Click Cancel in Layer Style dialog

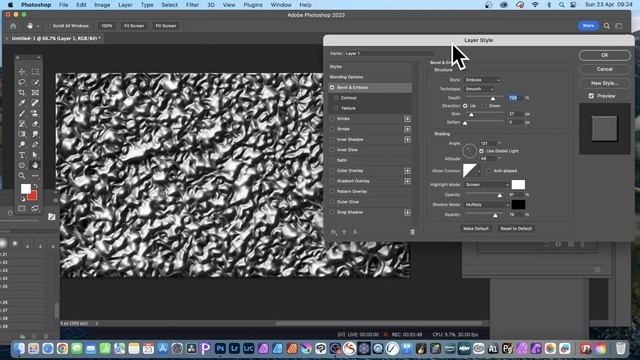point(604,69)
